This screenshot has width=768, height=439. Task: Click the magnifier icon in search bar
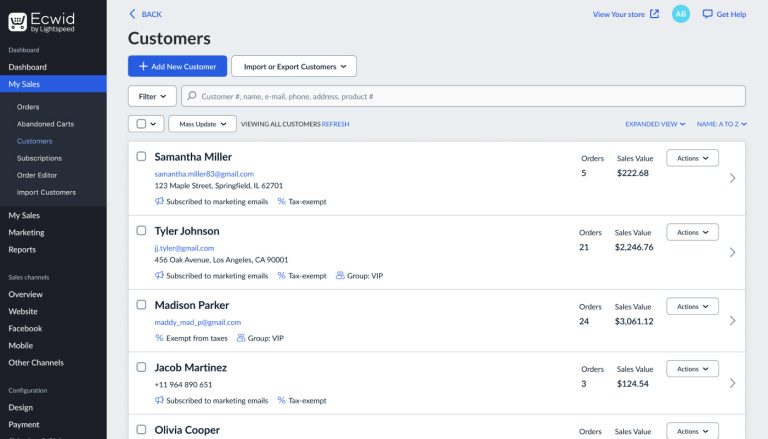pyautogui.click(x=192, y=96)
